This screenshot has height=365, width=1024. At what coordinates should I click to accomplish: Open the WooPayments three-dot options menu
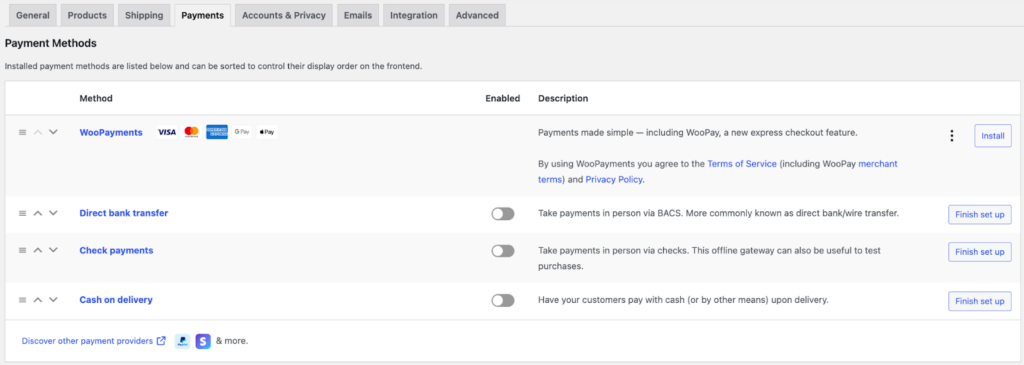[x=952, y=136]
